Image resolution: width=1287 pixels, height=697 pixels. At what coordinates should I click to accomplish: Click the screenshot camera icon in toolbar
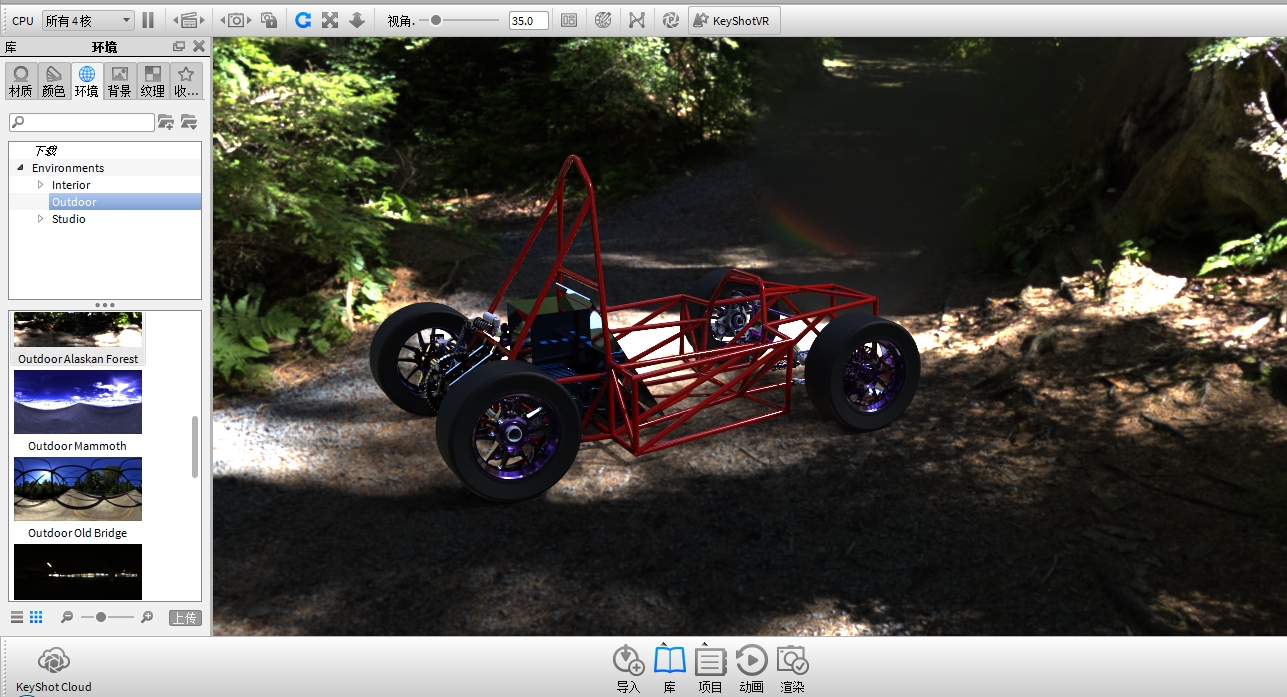click(x=235, y=19)
